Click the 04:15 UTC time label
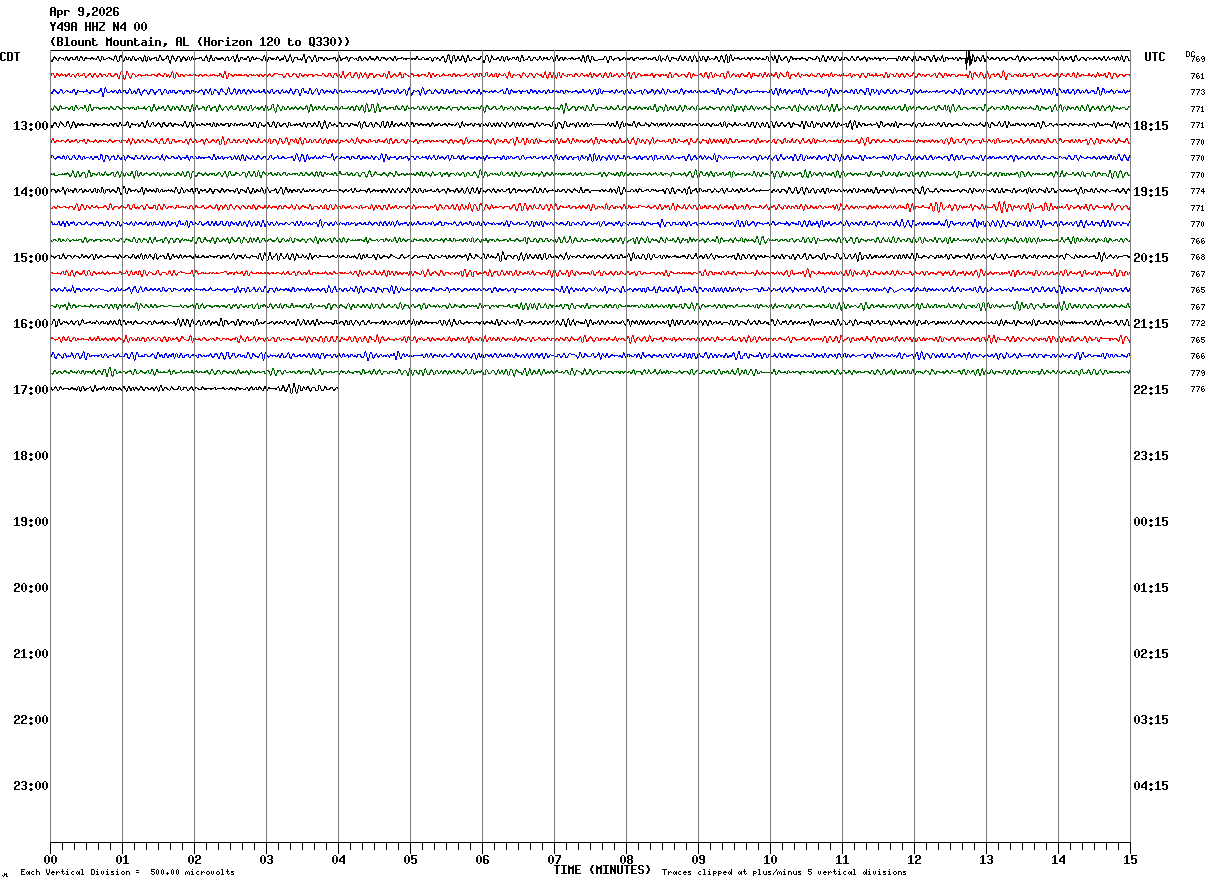The width and height of the screenshot is (1210, 886). 1151,786
